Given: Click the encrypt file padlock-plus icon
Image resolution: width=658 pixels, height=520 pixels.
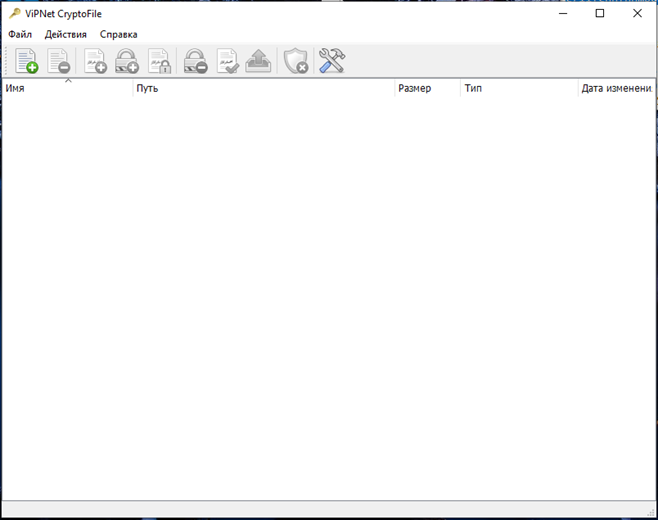Looking at the screenshot, I should click(x=127, y=61).
